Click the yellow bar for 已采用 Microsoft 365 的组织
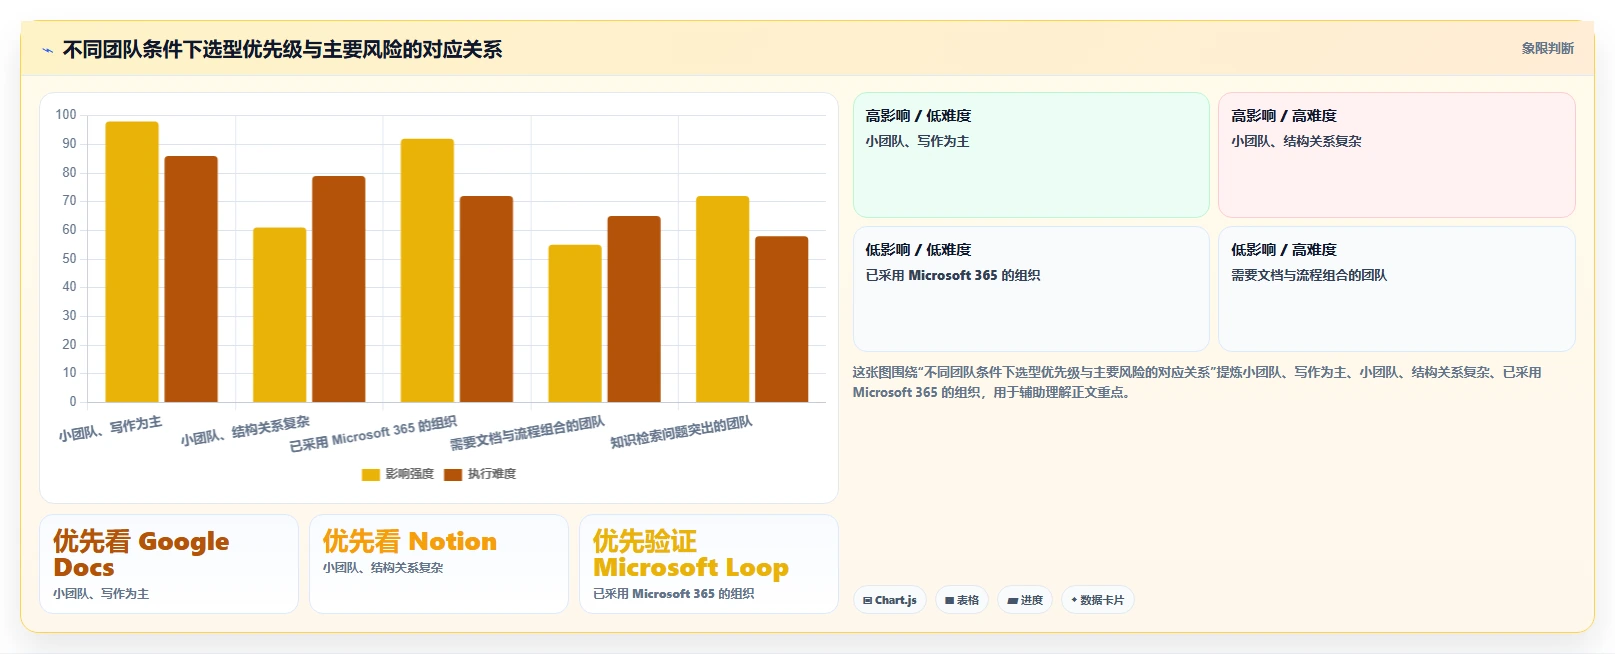The height and width of the screenshot is (654, 1615). (x=427, y=270)
